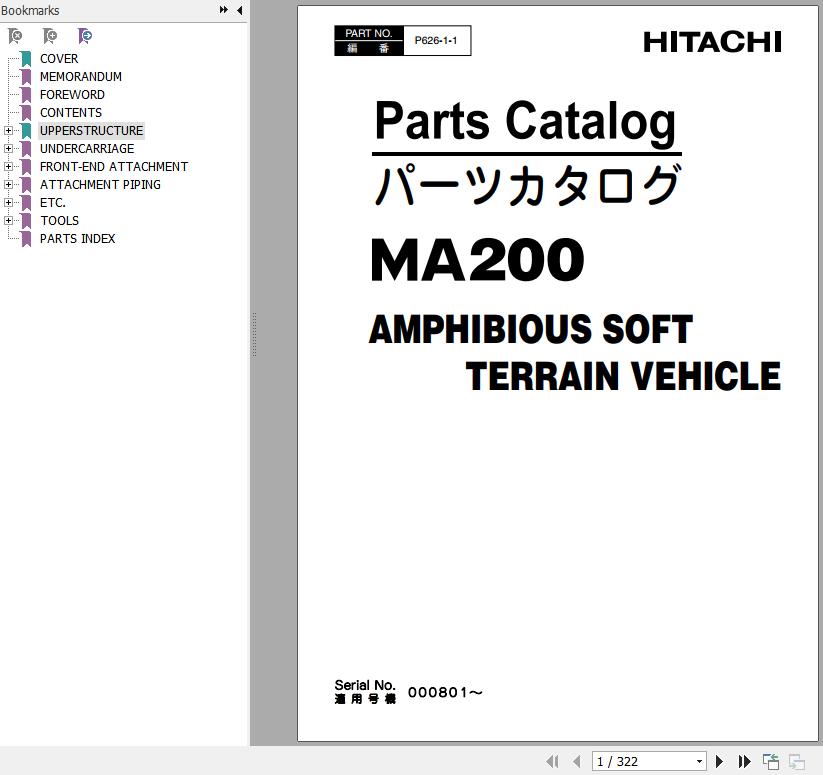The height and width of the screenshot is (775, 823).
Task: Select the TOOLS bookmark label
Action: tap(59, 221)
